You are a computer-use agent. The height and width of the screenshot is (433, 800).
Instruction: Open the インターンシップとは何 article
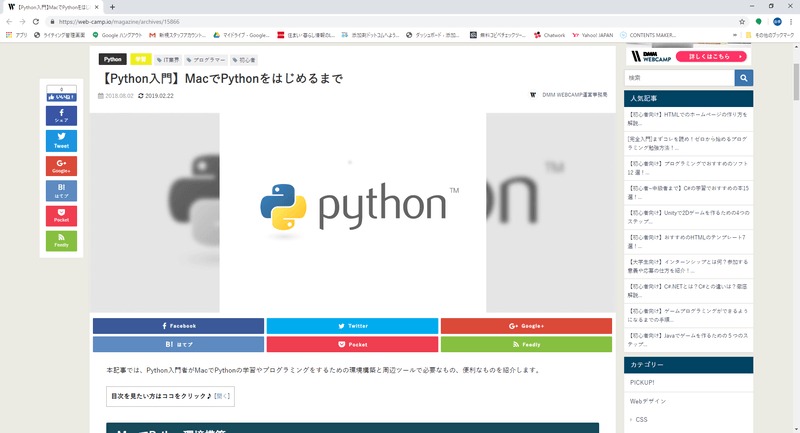coord(688,266)
